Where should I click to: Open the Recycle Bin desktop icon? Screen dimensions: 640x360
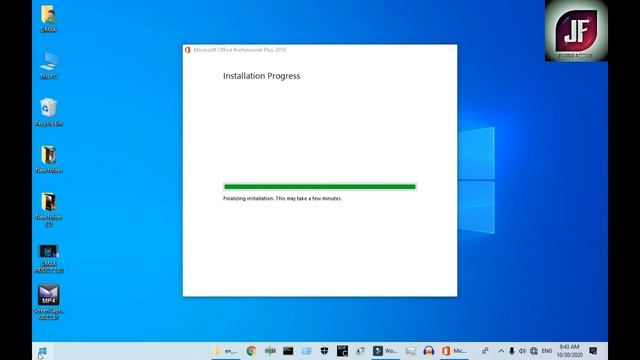(49, 112)
